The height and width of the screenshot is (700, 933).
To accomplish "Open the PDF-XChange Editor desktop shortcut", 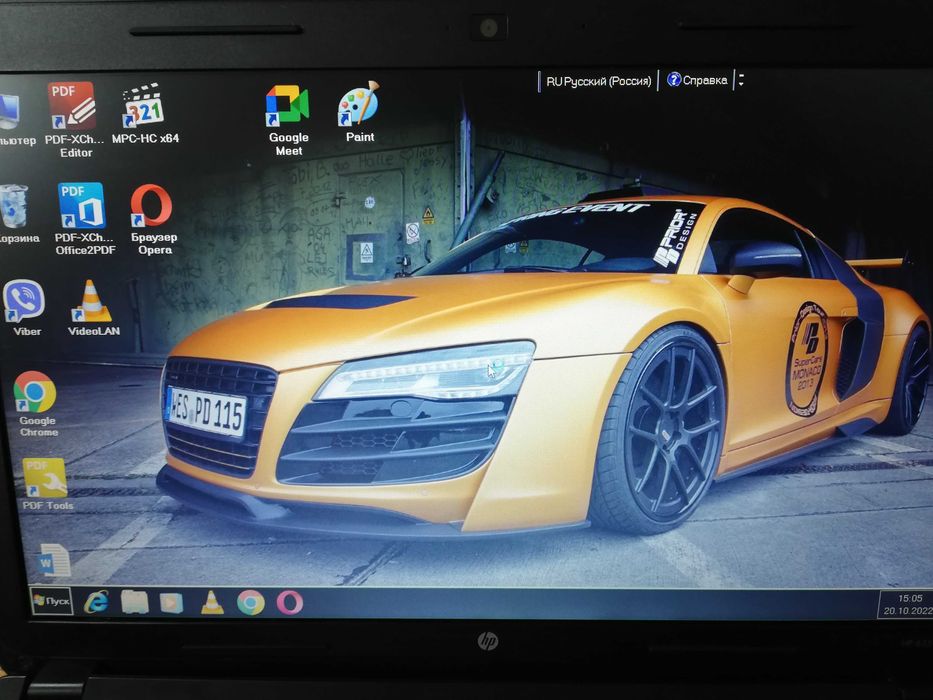I will tap(73, 118).
